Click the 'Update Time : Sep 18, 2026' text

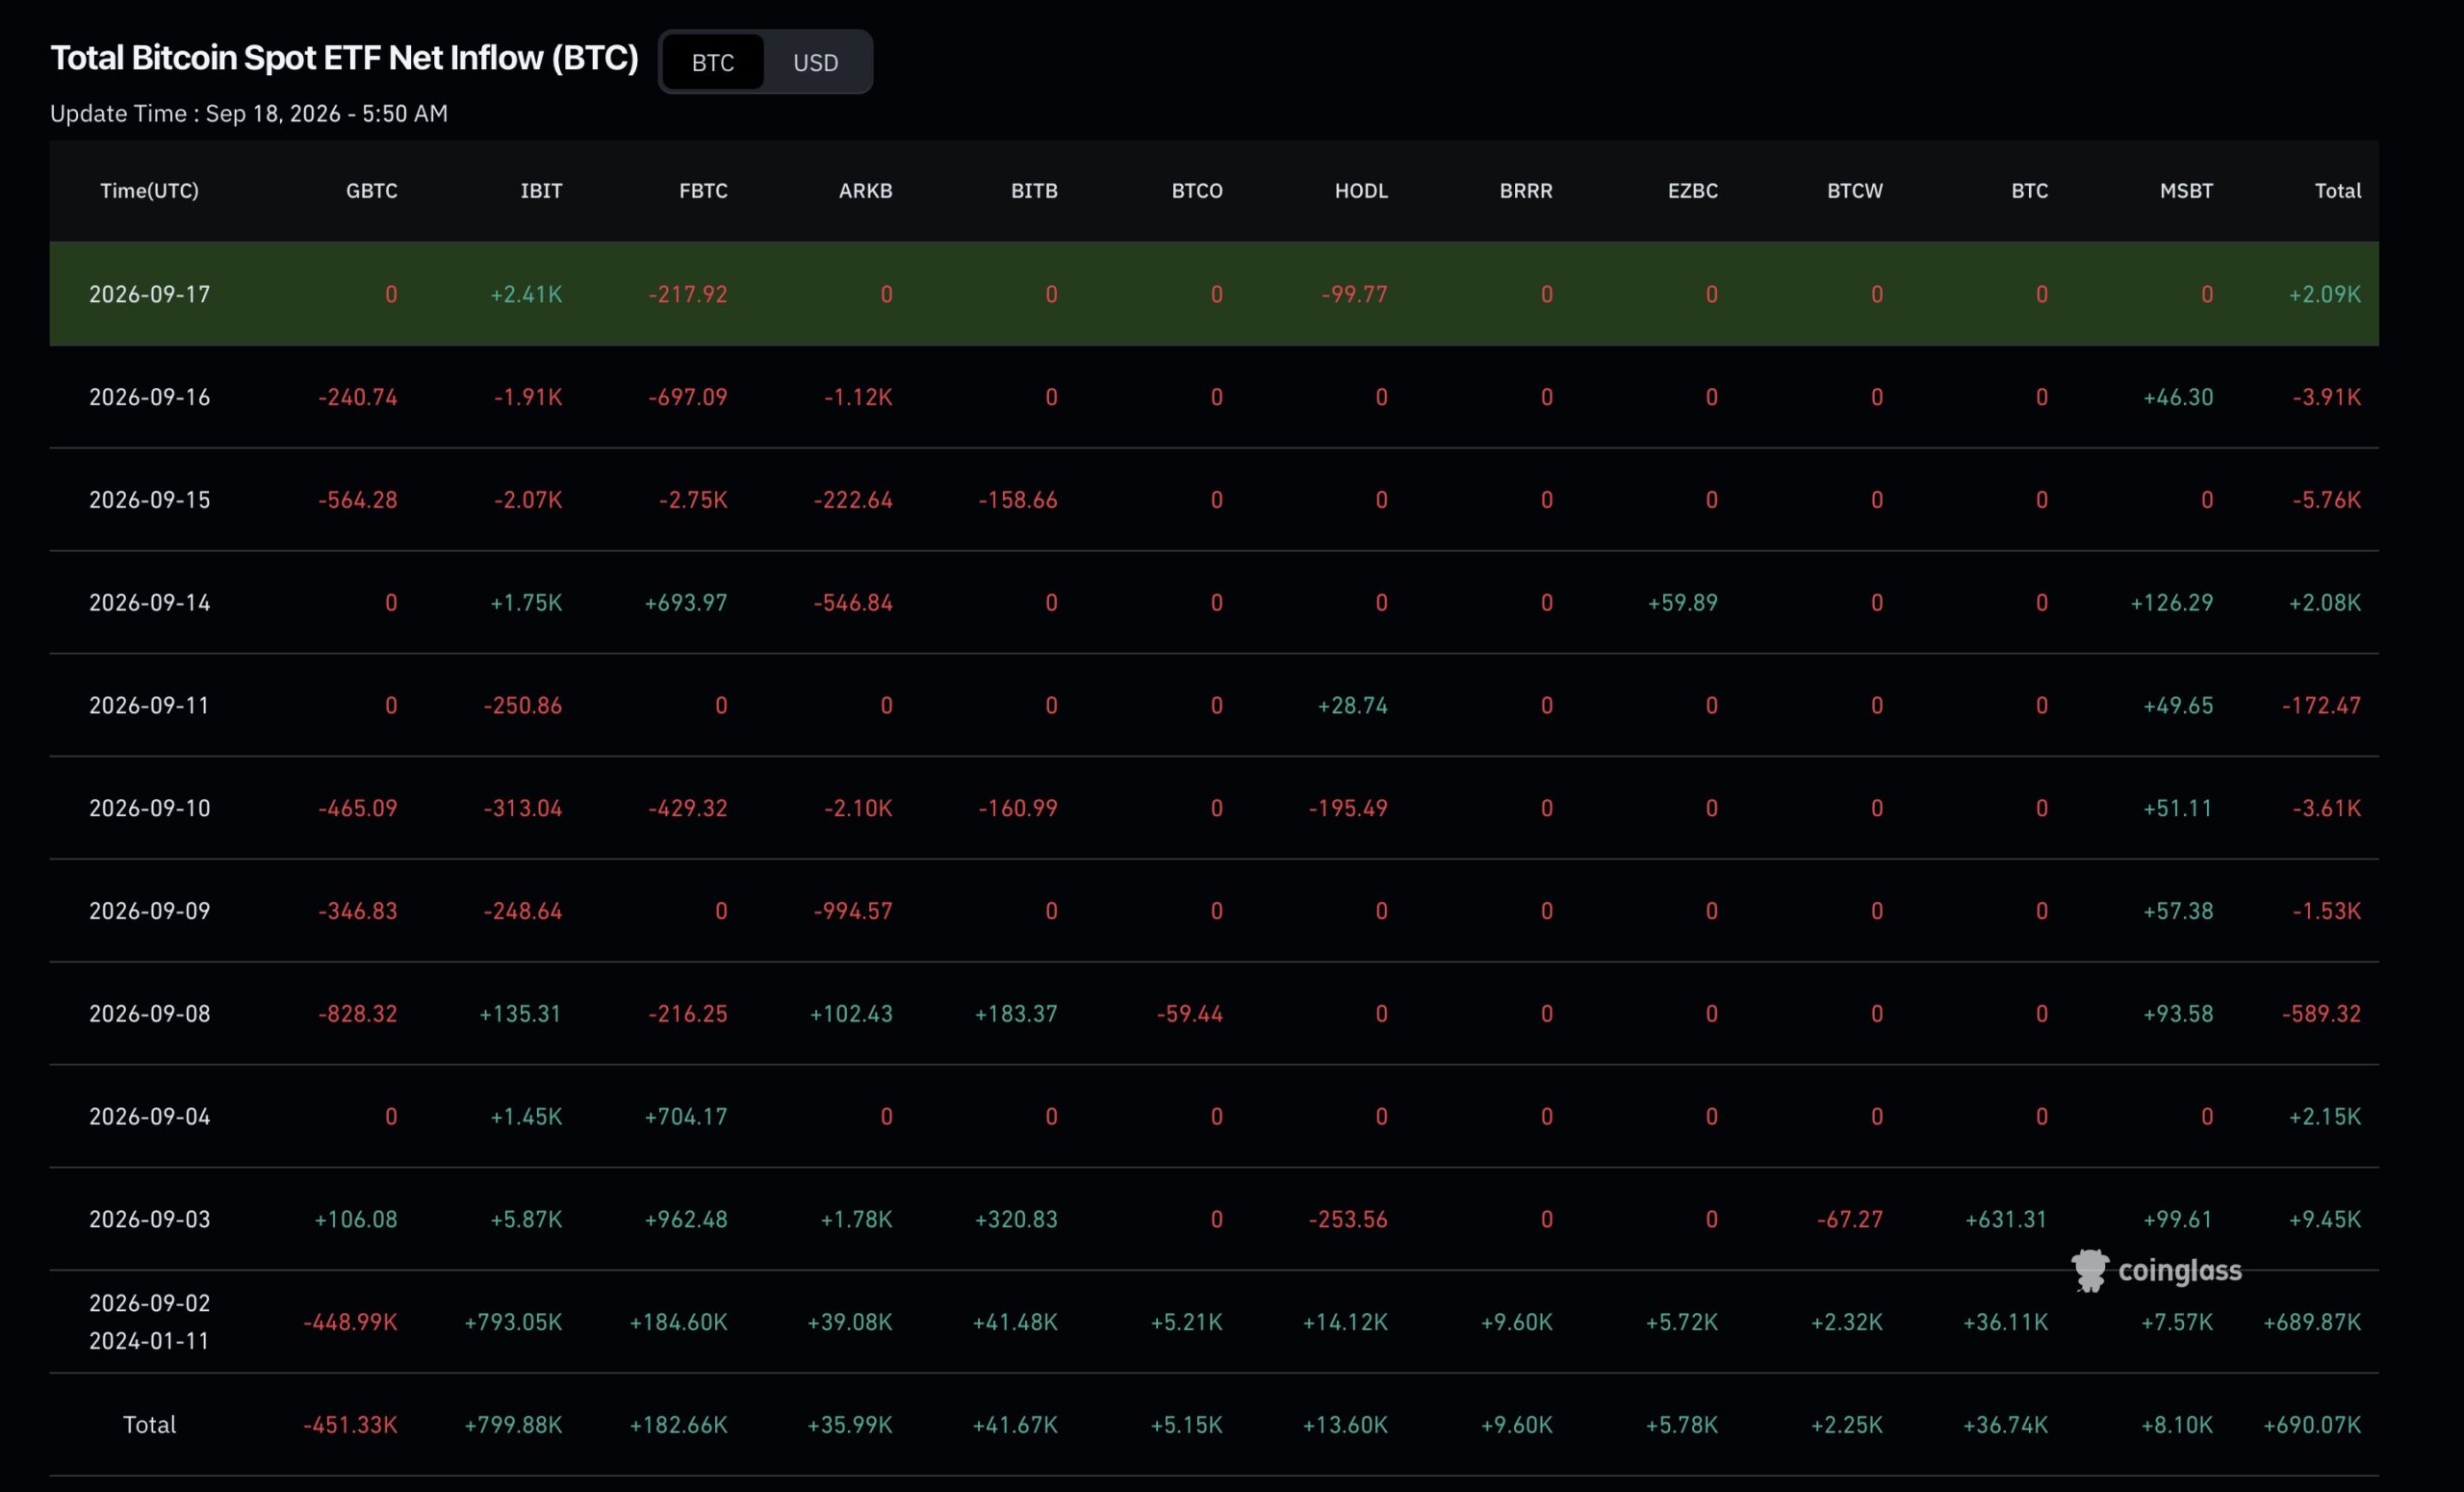point(195,113)
